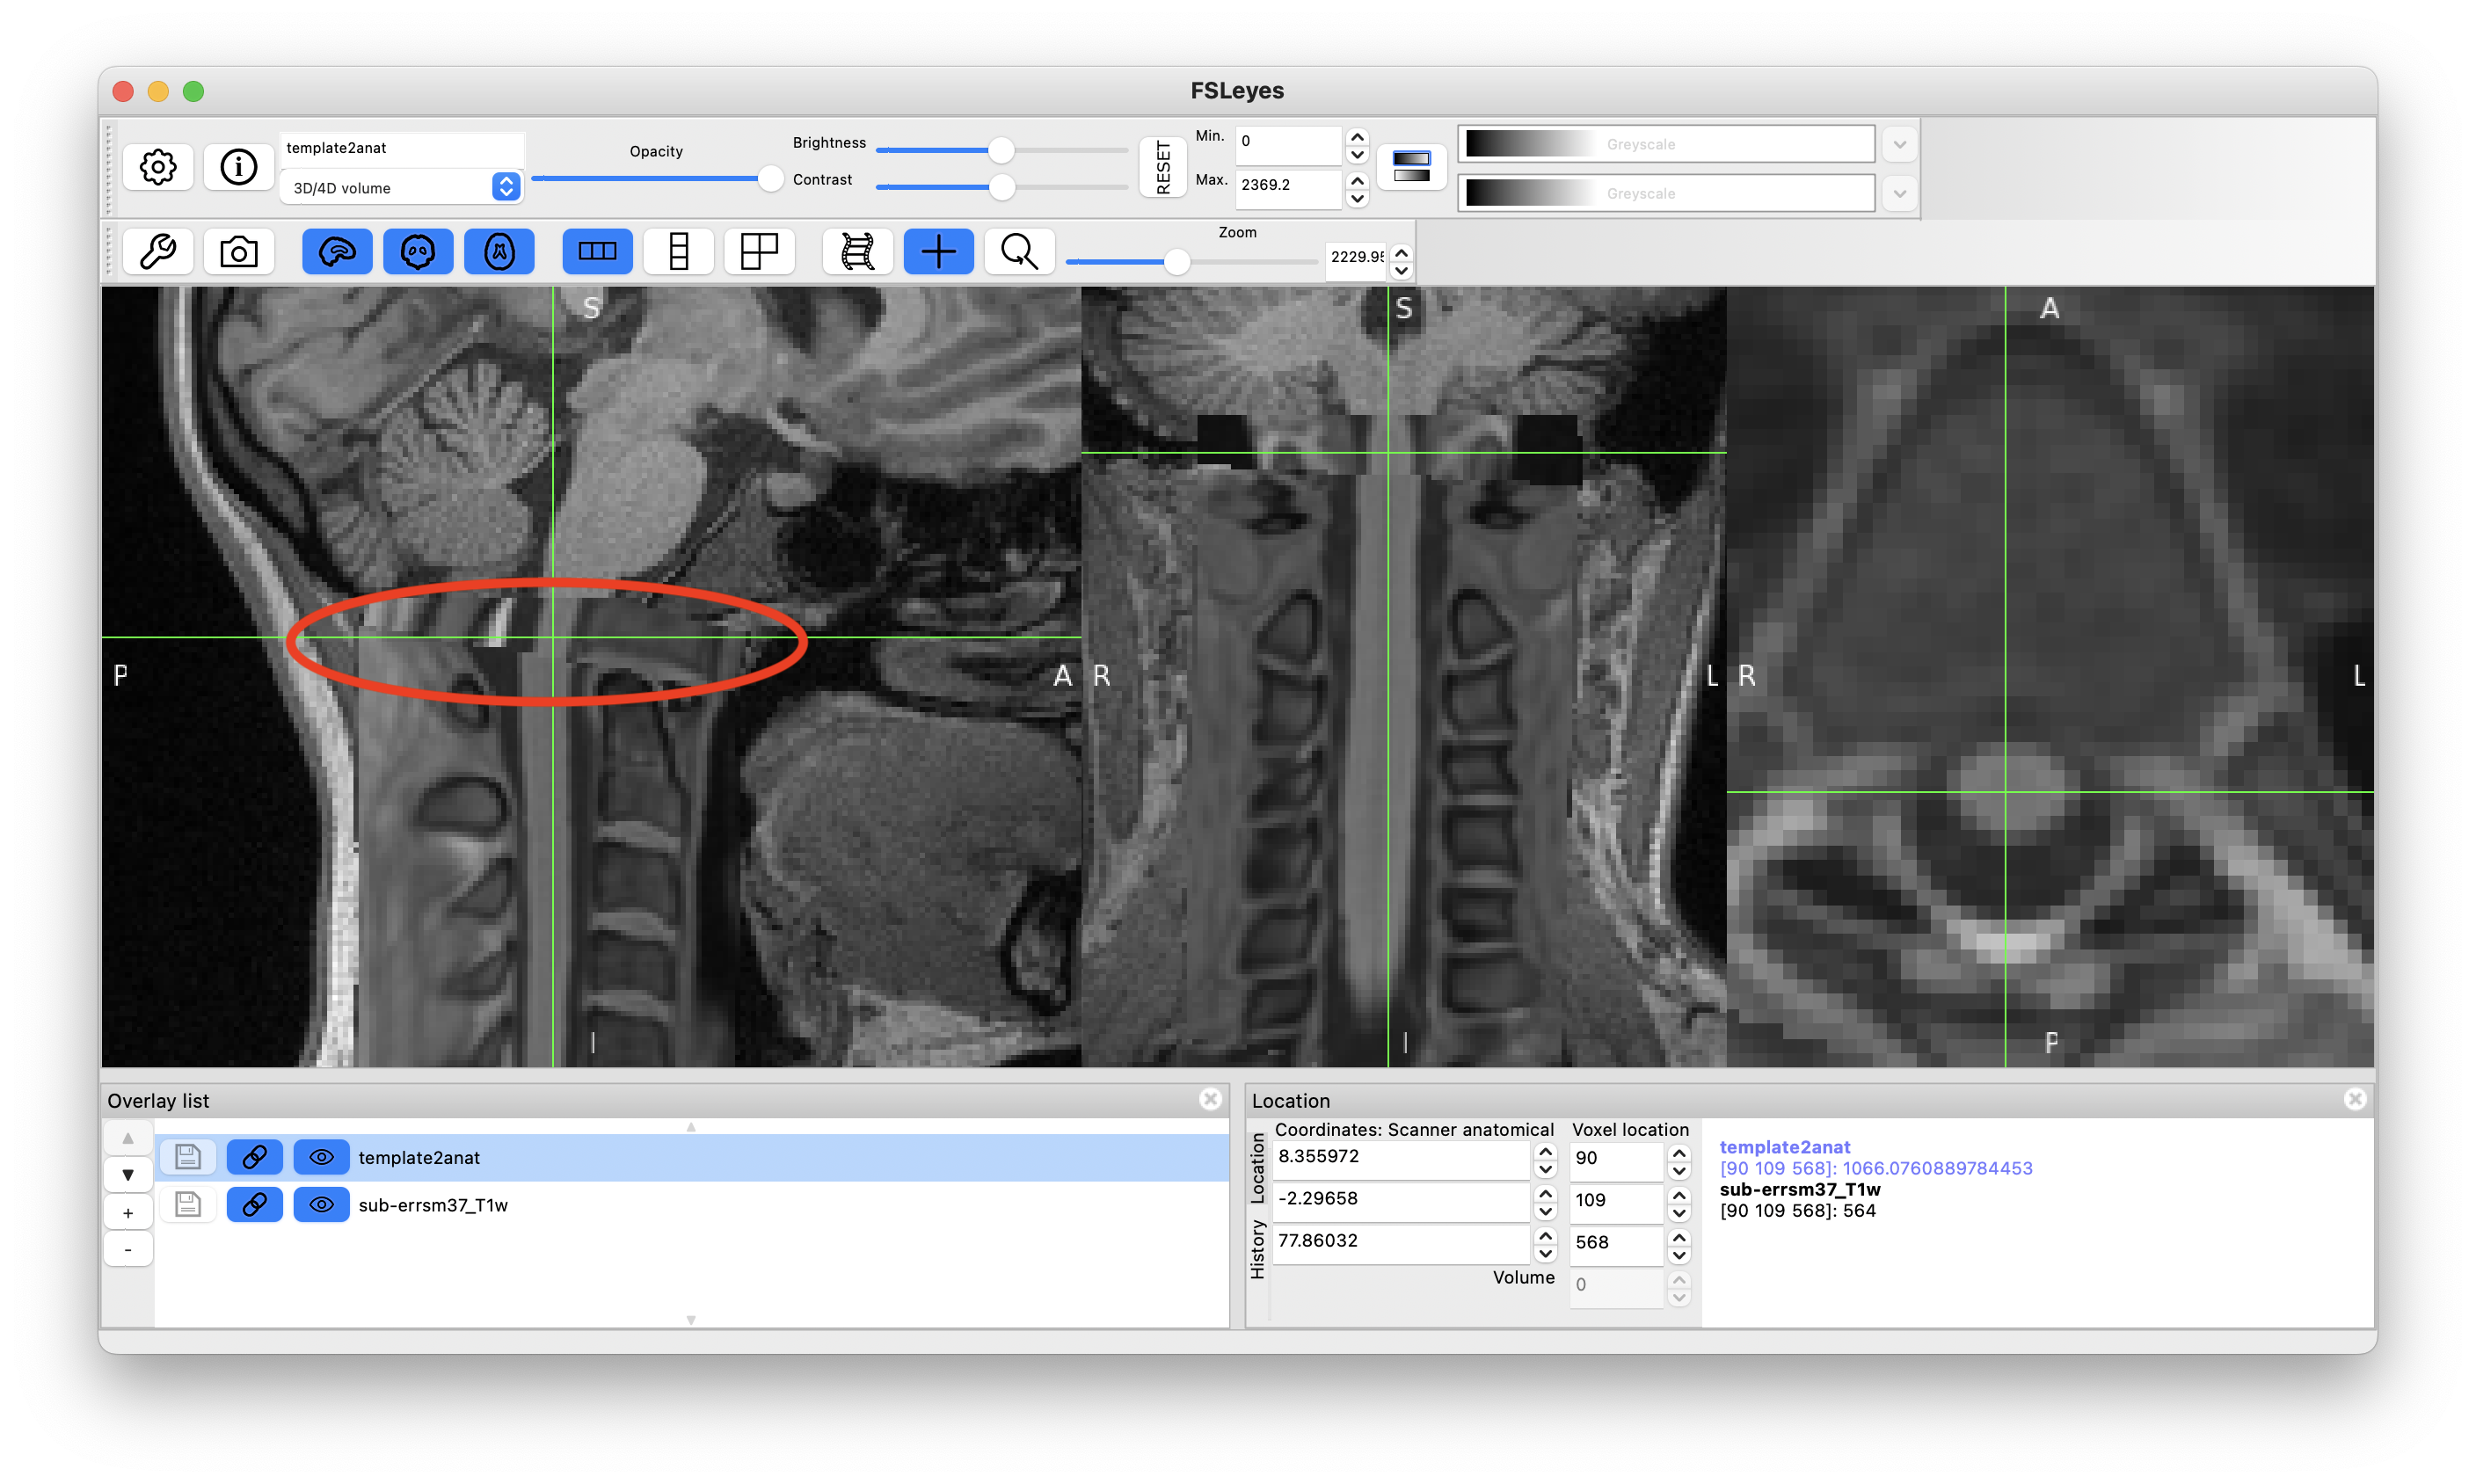The image size is (2476, 1484).
Task: Adjust the Opacity slider
Action: pos(770,179)
